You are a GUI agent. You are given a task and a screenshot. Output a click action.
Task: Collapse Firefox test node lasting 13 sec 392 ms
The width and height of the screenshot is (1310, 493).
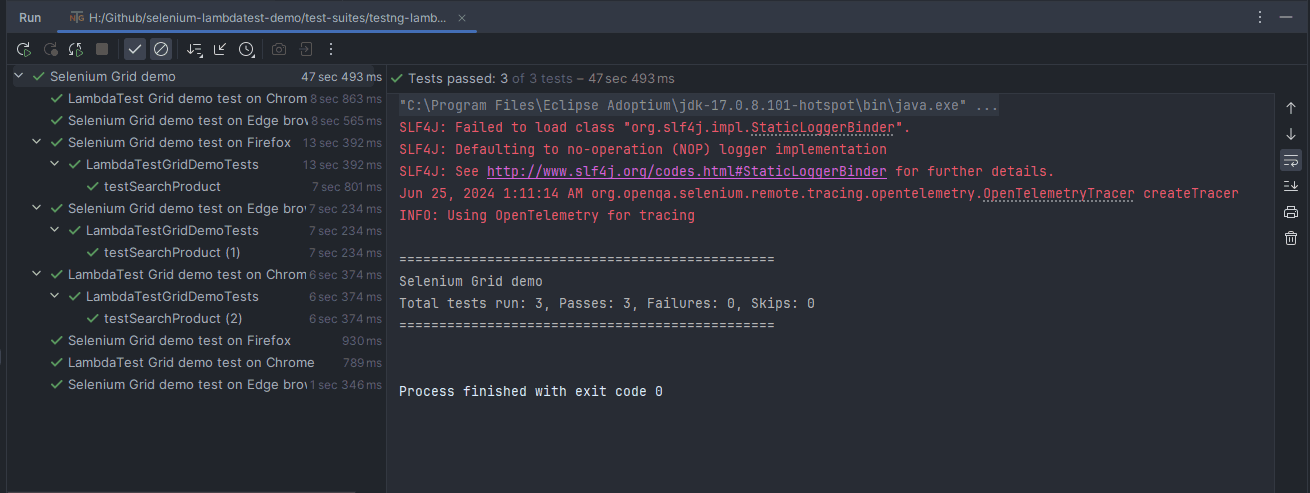pos(37,142)
